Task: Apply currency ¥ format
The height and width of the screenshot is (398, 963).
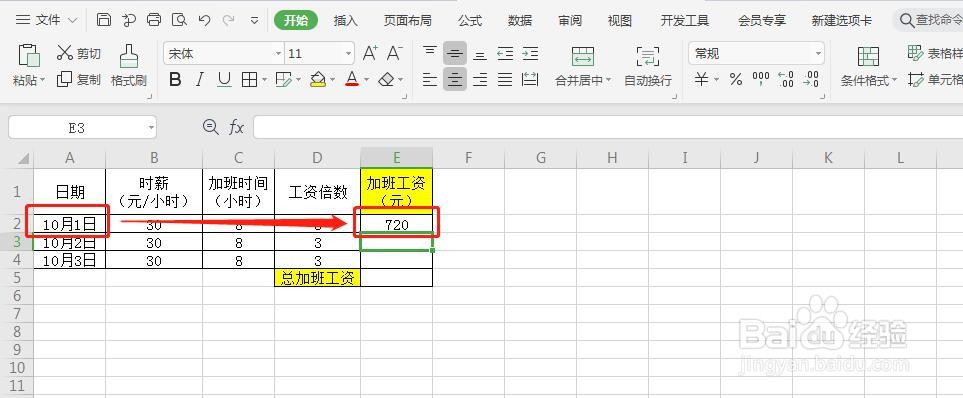Action: [x=701, y=79]
